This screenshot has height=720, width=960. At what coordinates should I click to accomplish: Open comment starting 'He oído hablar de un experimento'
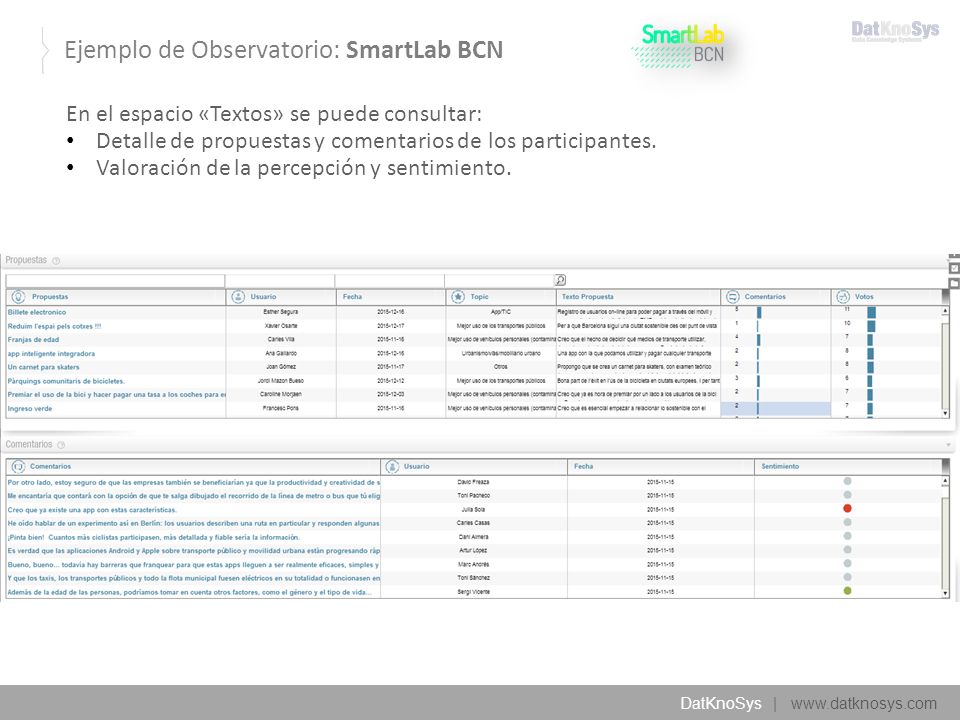(193, 523)
